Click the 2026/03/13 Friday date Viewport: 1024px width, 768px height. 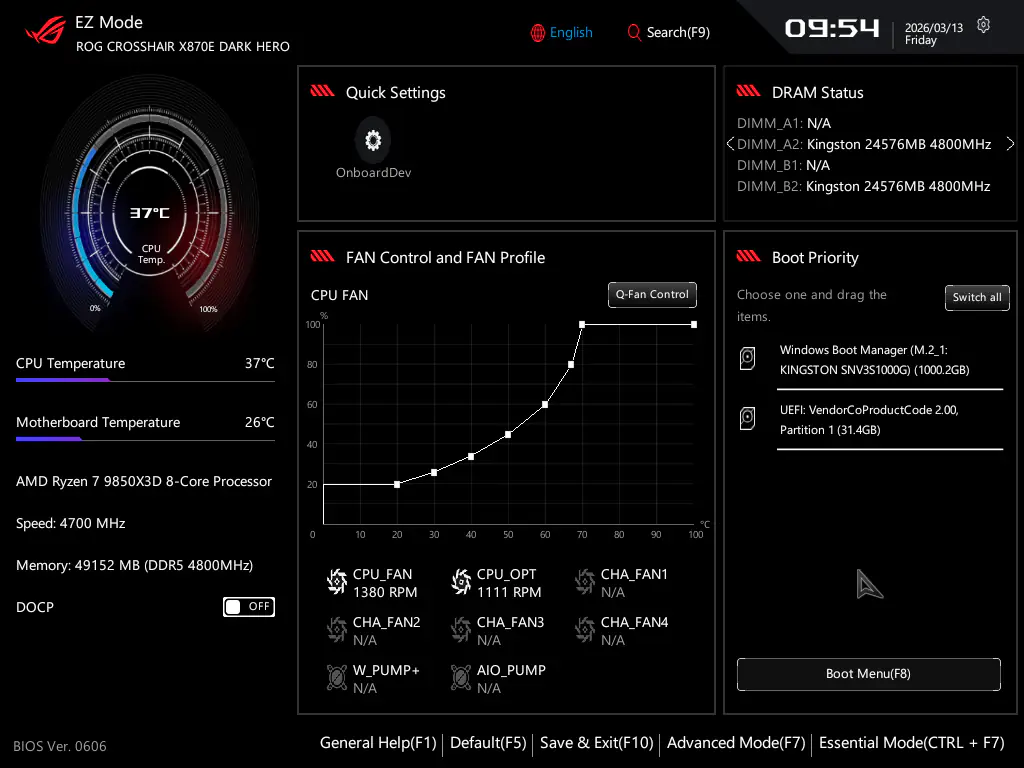pos(934,34)
